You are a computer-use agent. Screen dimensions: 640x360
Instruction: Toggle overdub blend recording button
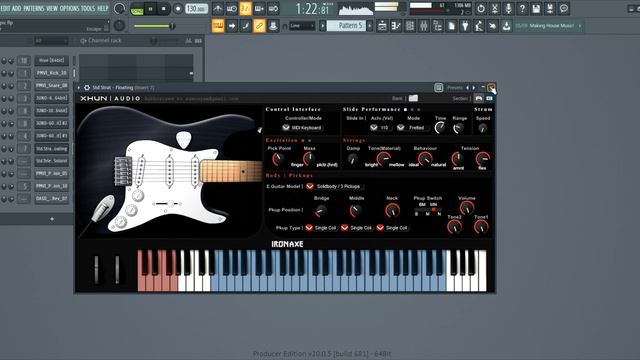point(259,8)
